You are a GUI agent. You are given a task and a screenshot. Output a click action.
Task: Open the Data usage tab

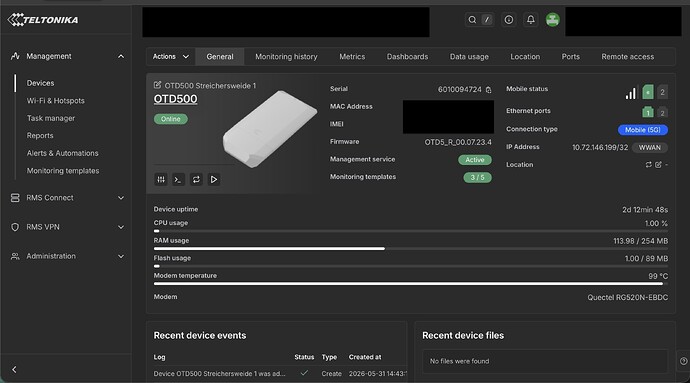point(469,56)
